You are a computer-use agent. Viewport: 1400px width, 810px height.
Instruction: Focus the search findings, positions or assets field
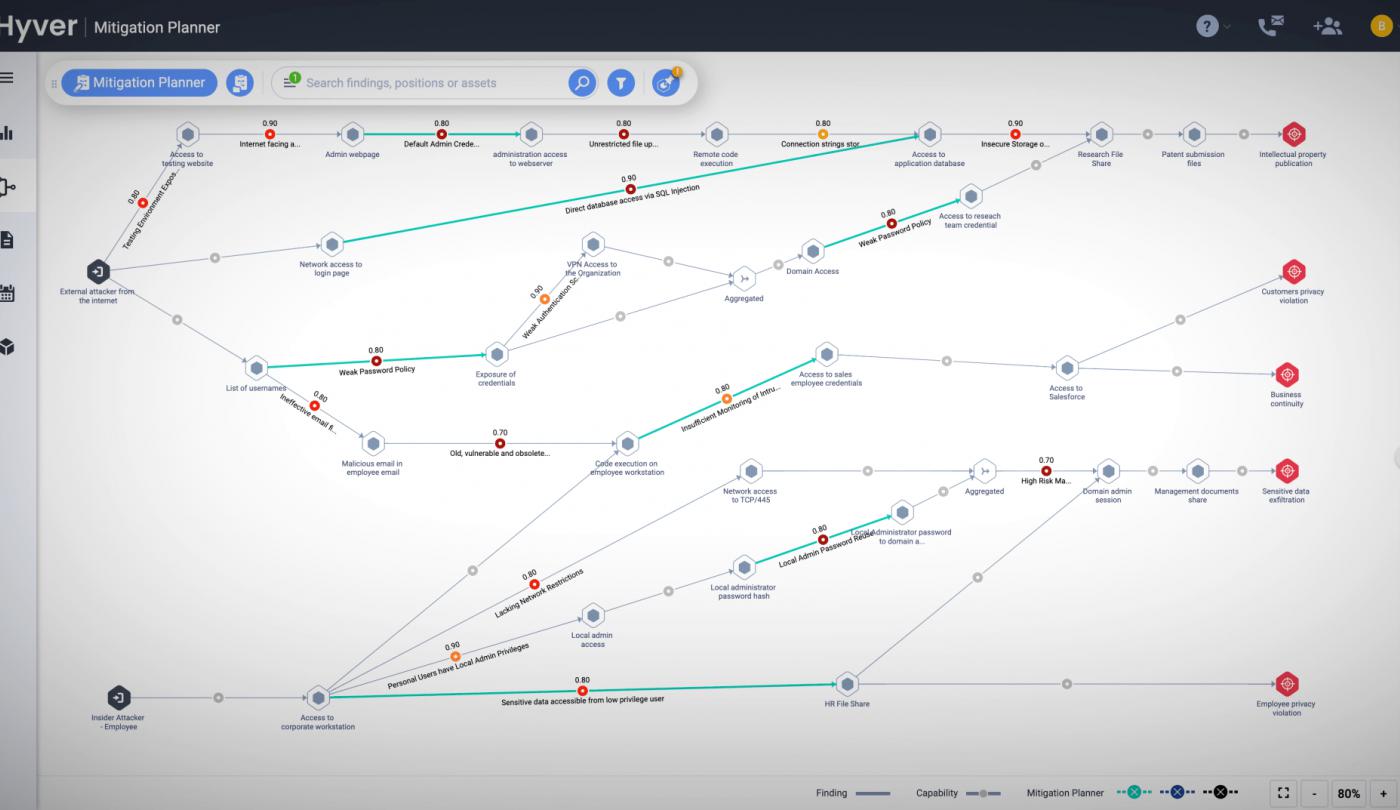434,83
